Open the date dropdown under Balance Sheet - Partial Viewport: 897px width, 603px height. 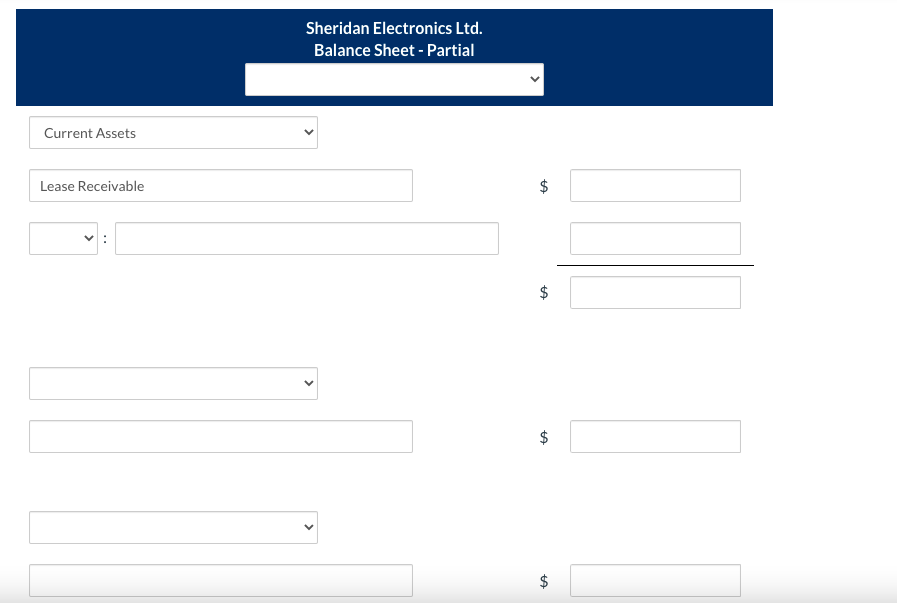[394, 80]
